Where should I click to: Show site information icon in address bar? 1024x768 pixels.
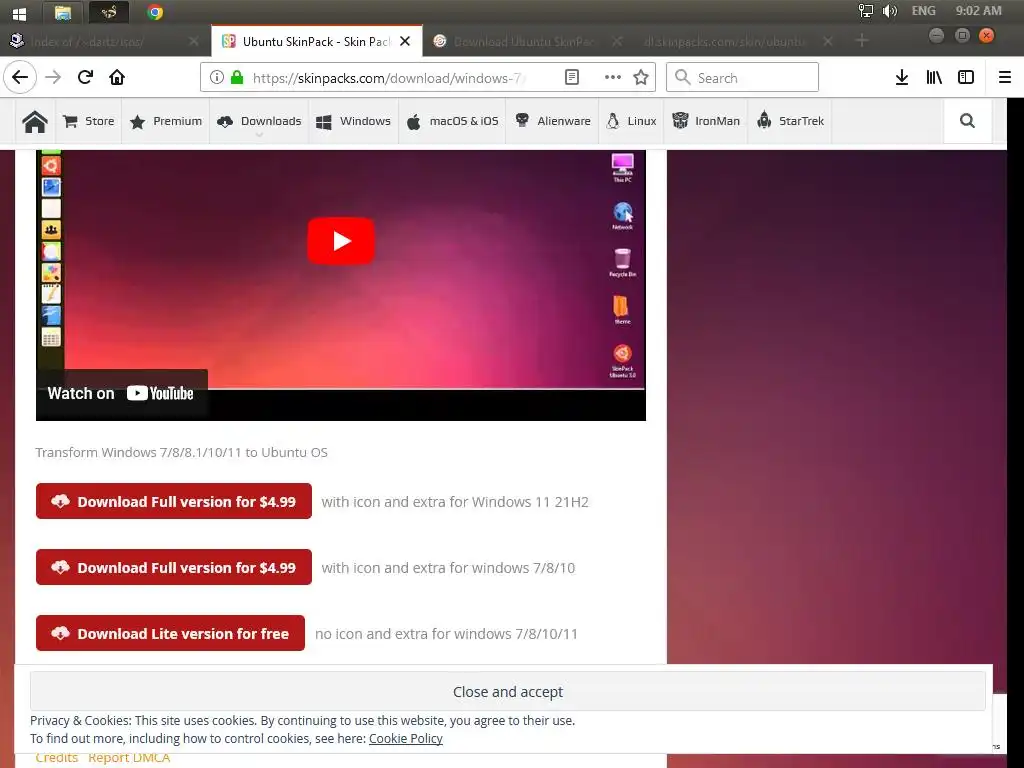coord(217,78)
